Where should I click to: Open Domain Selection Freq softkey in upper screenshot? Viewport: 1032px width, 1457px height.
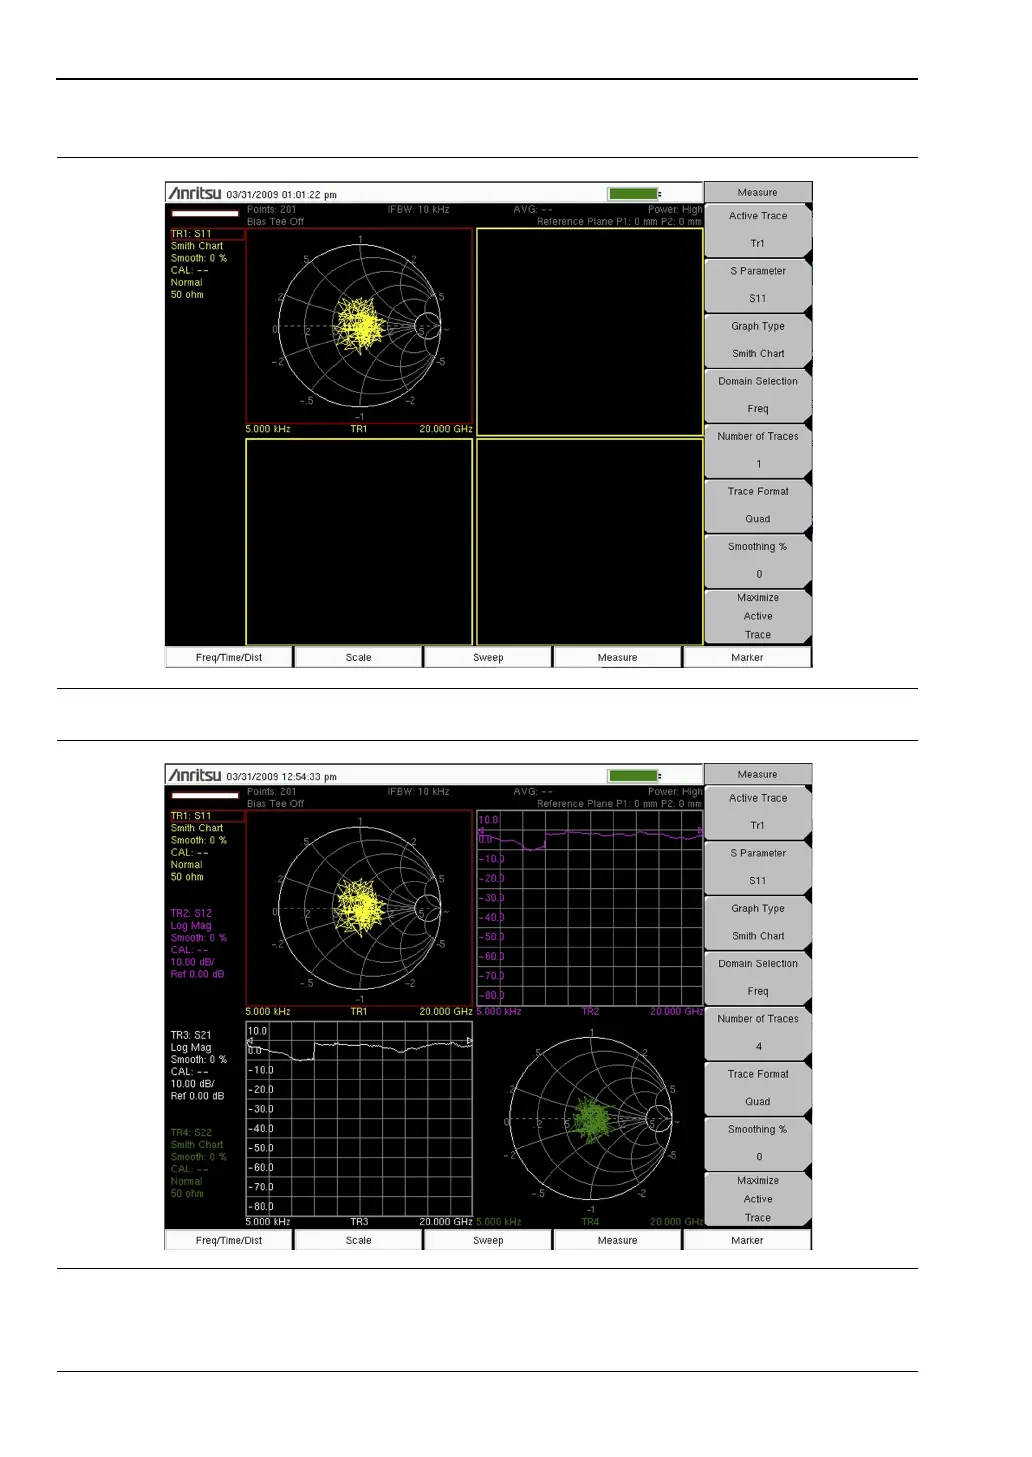758,395
